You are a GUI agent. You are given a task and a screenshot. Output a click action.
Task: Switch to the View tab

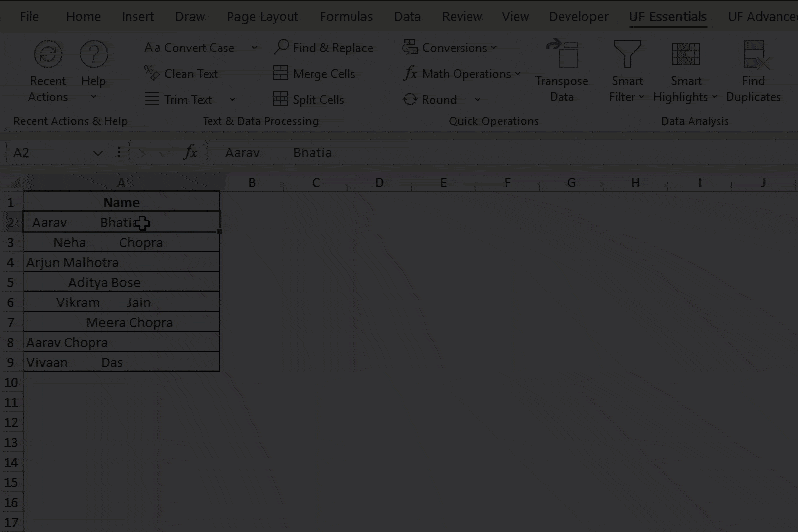(x=515, y=16)
